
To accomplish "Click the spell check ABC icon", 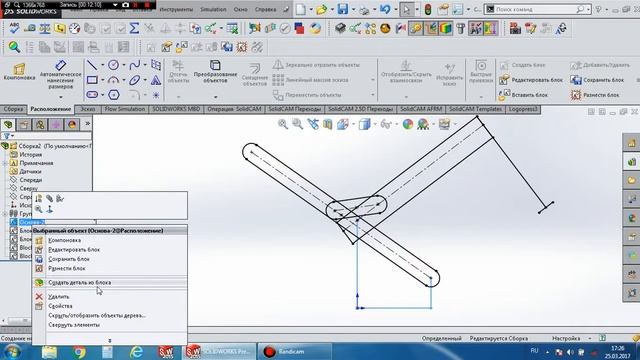I will pyautogui.click(x=14, y=28).
